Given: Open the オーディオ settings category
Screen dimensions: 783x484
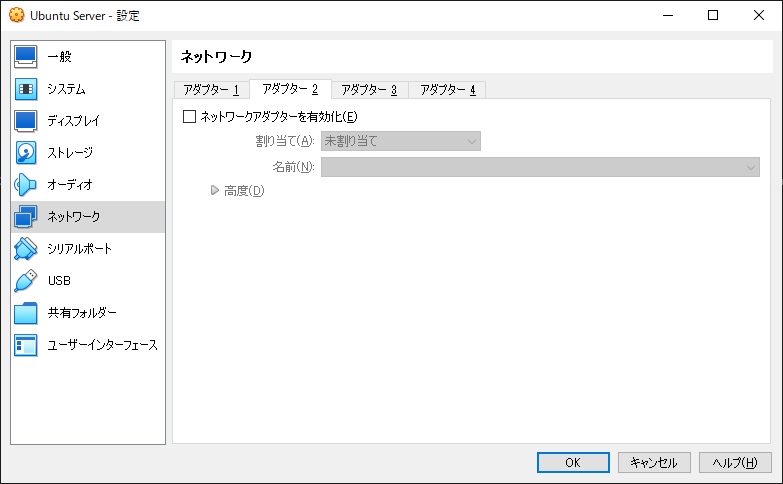Looking at the screenshot, I should pyautogui.click(x=88, y=185).
